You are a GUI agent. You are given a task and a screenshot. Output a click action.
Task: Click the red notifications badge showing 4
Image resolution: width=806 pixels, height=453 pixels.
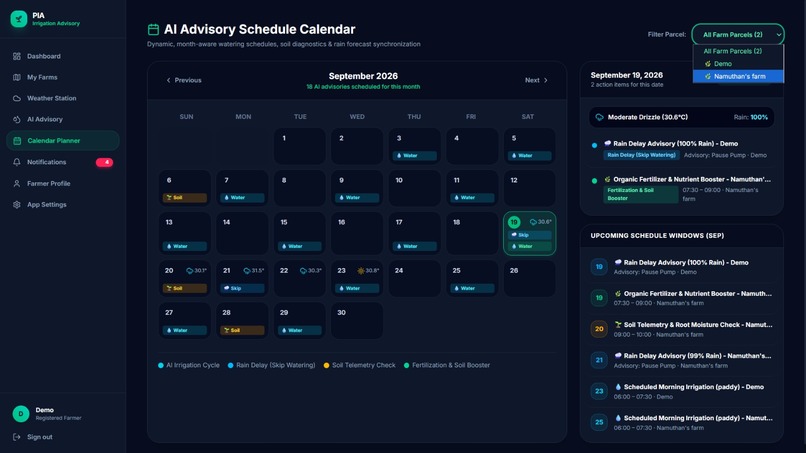104,162
